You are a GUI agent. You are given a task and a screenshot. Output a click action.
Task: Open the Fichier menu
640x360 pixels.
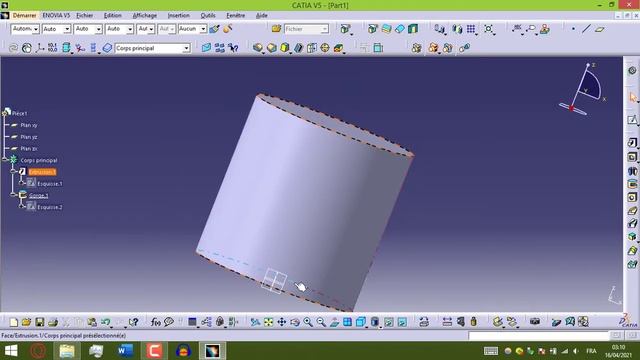(84, 16)
